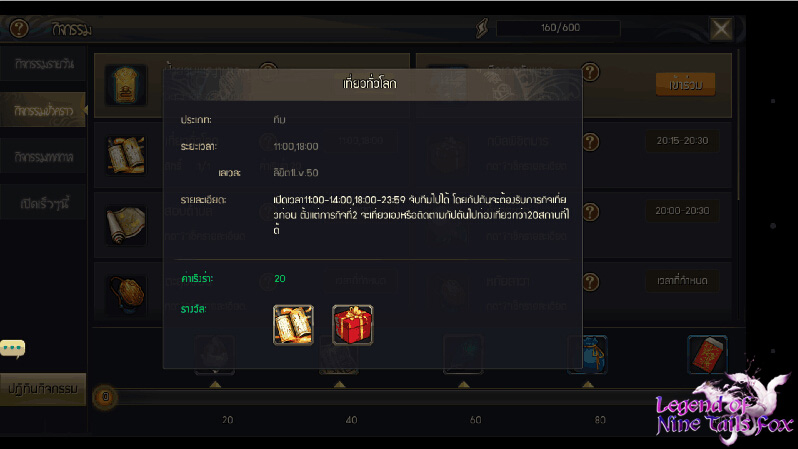Switch to the กิจกรรมรายวัน tab
Viewport: 798px width, 449px height.
[x=43, y=64]
